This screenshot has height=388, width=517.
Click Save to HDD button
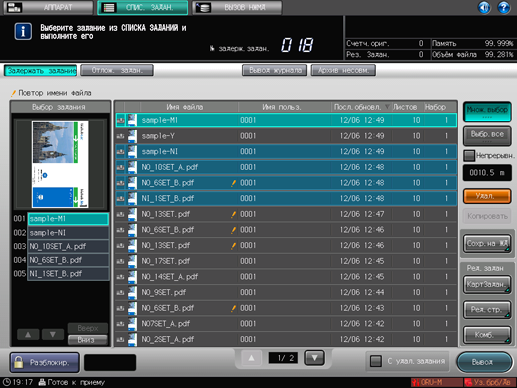[487, 244]
